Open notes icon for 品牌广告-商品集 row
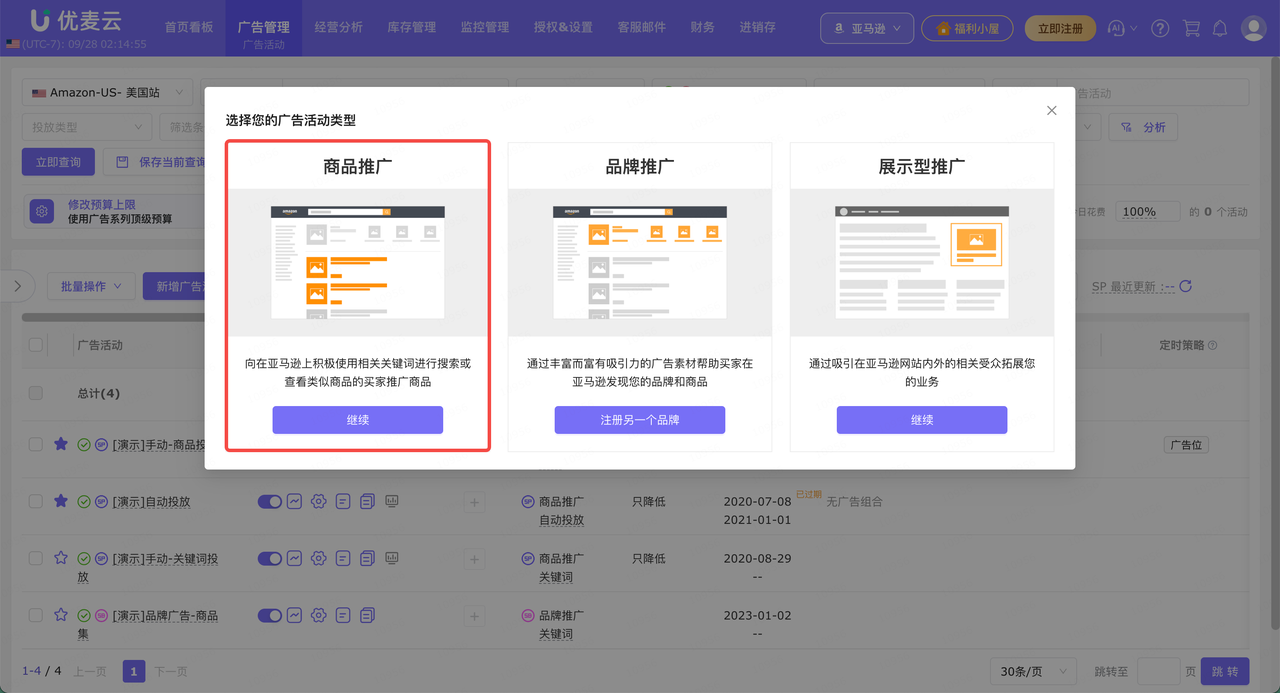This screenshot has height=693, width=1280. click(343, 615)
